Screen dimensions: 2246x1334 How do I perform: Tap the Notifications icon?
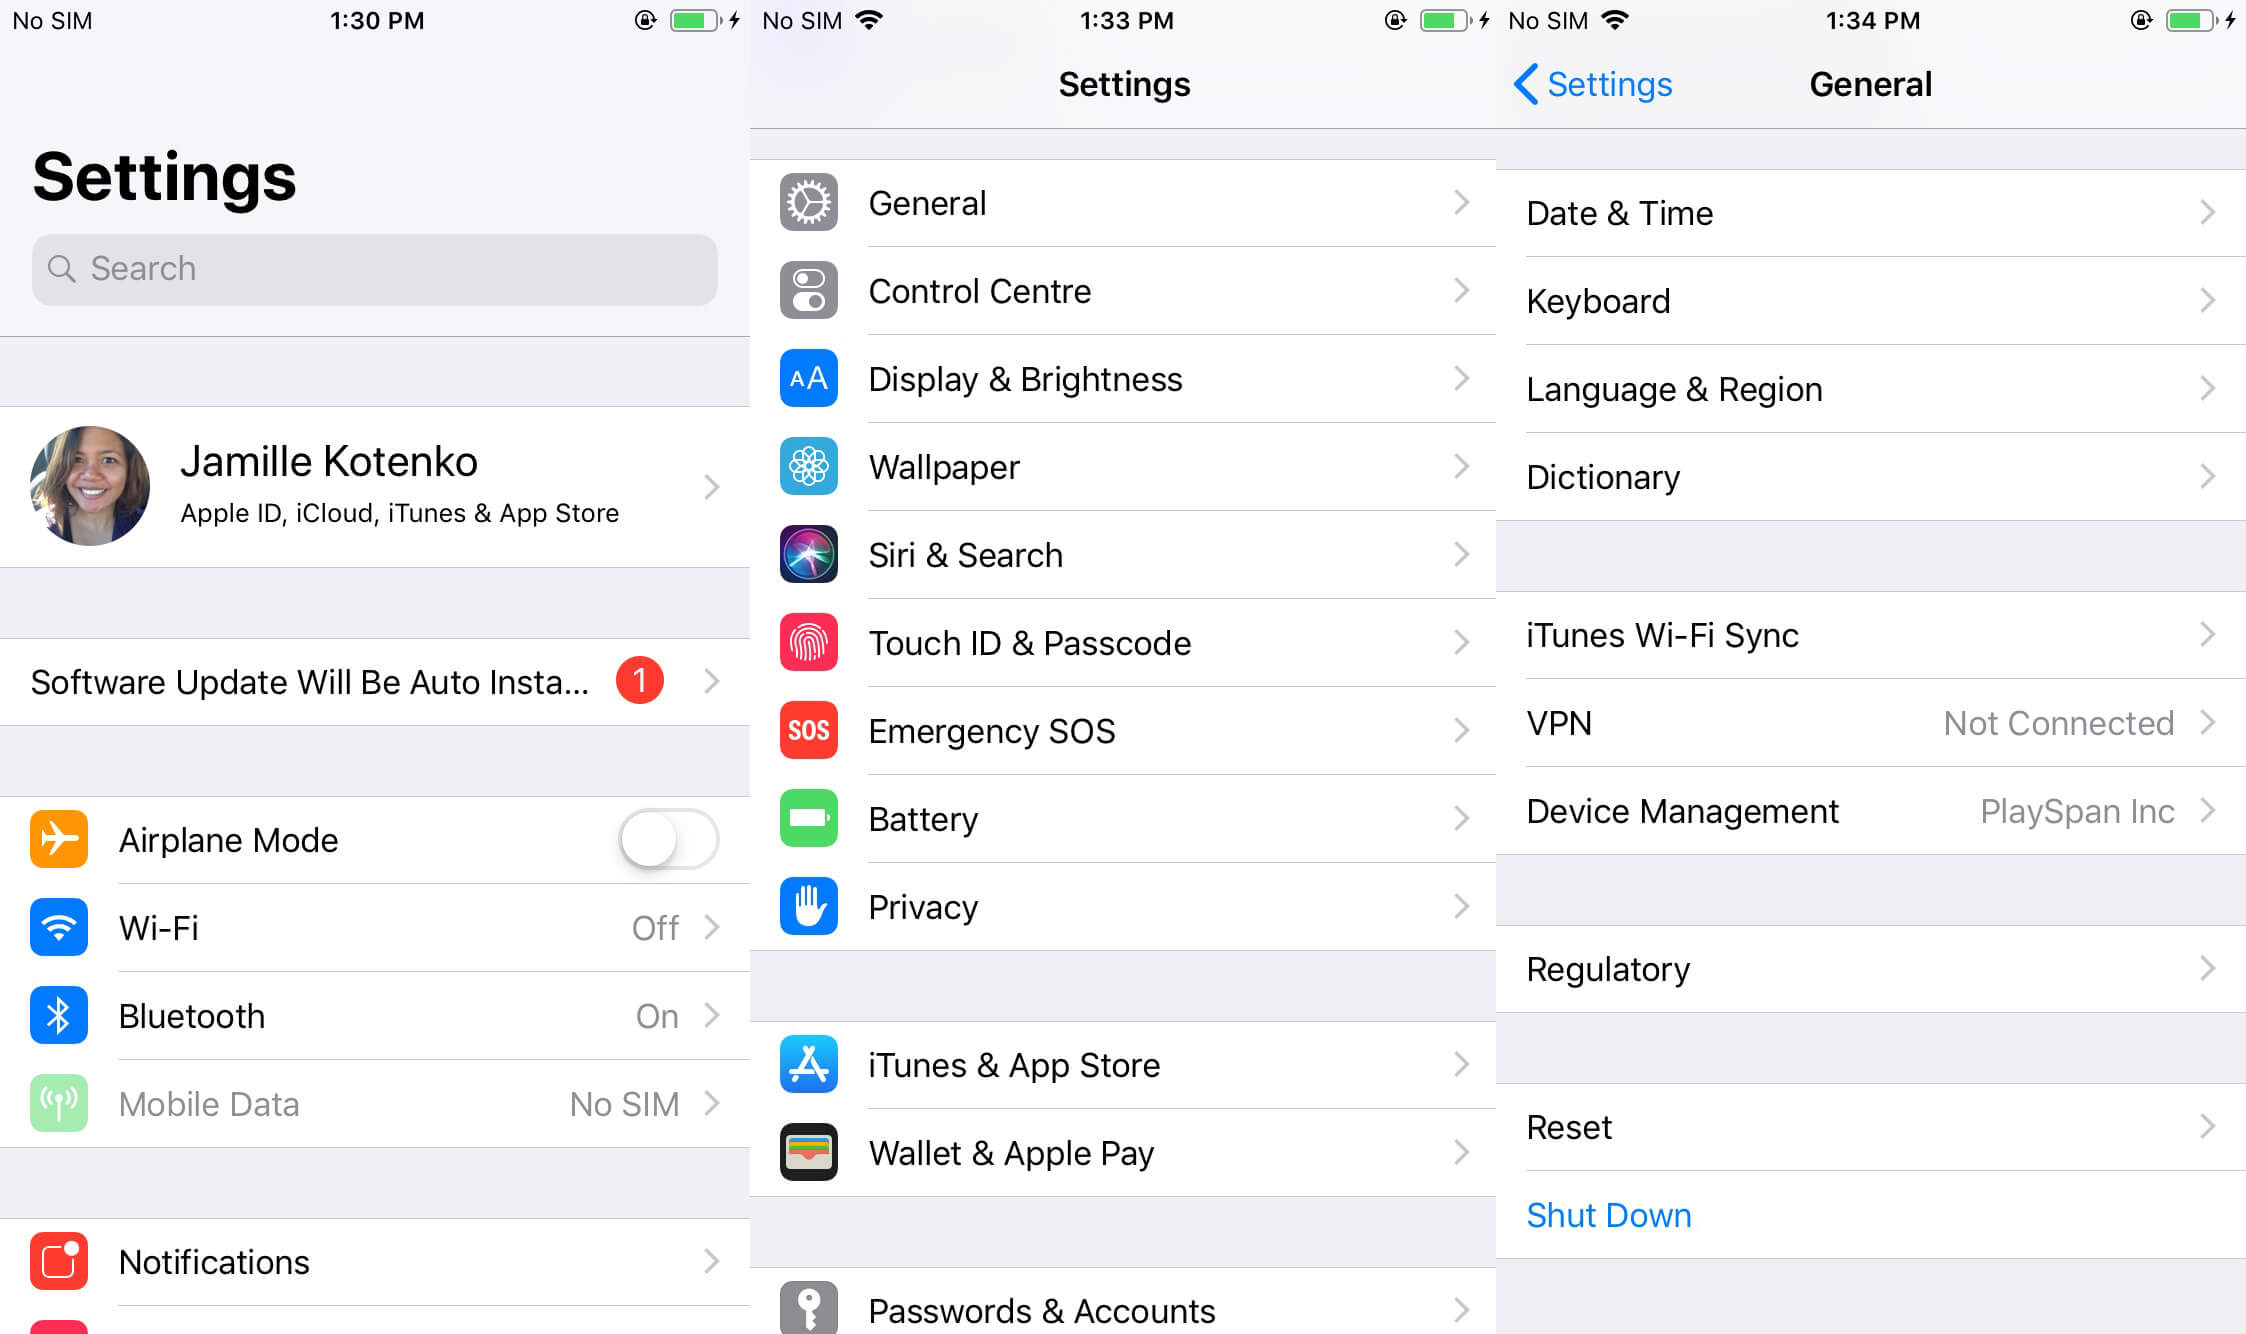click(60, 1263)
